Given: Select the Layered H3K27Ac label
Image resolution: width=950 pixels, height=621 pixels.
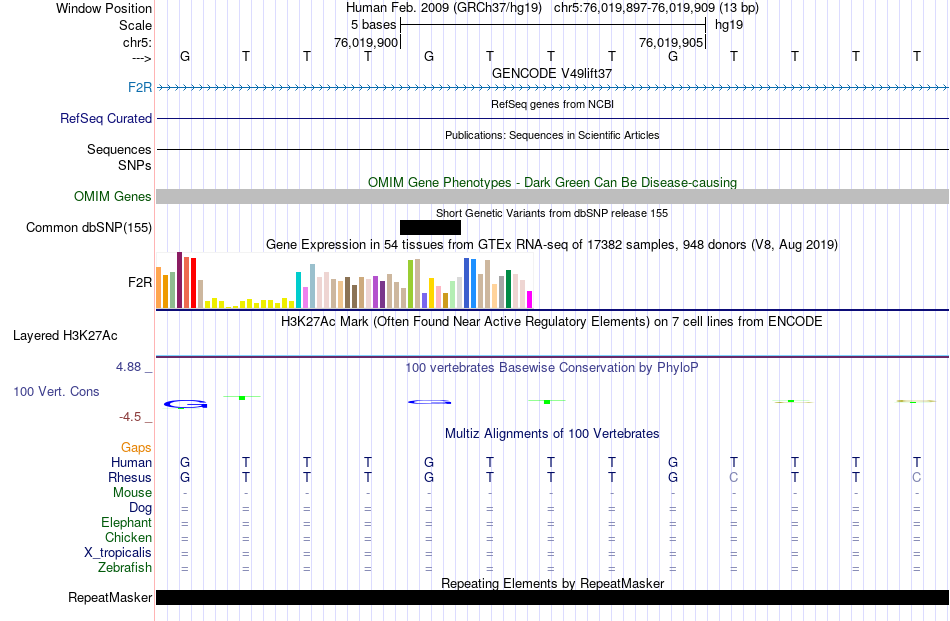Looking at the screenshot, I should pyautogui.click(x=65, y=336).
